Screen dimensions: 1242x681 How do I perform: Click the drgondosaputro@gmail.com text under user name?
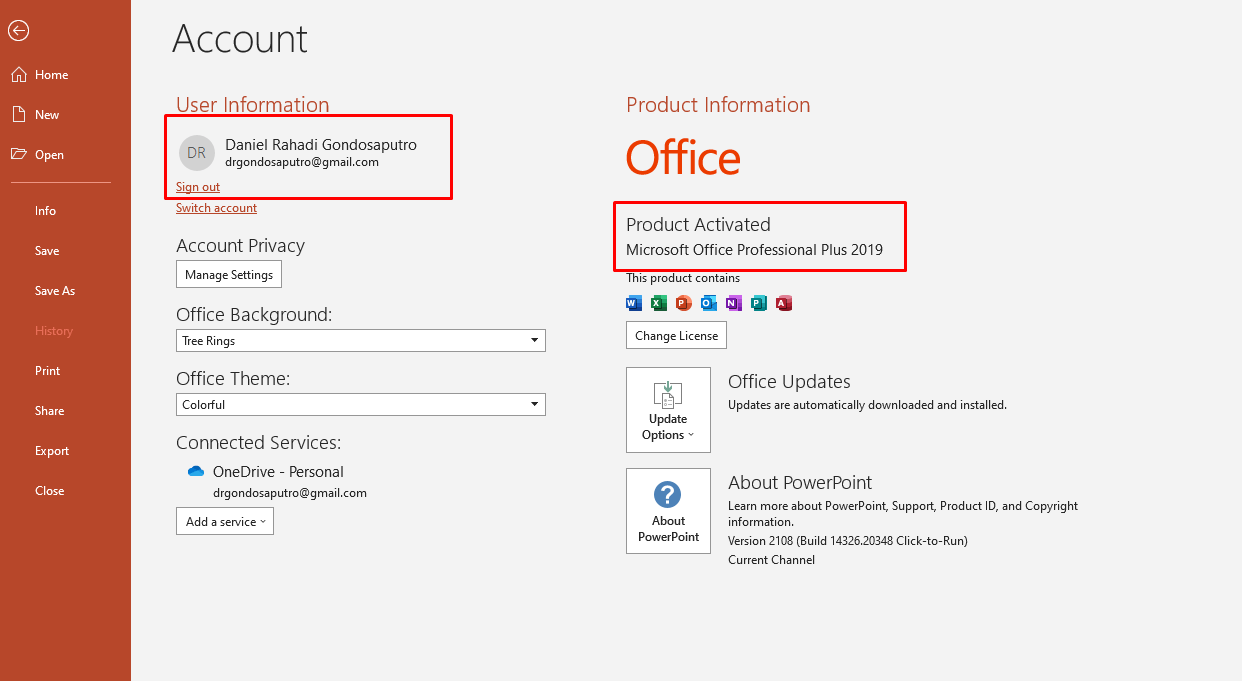(302, 162)
